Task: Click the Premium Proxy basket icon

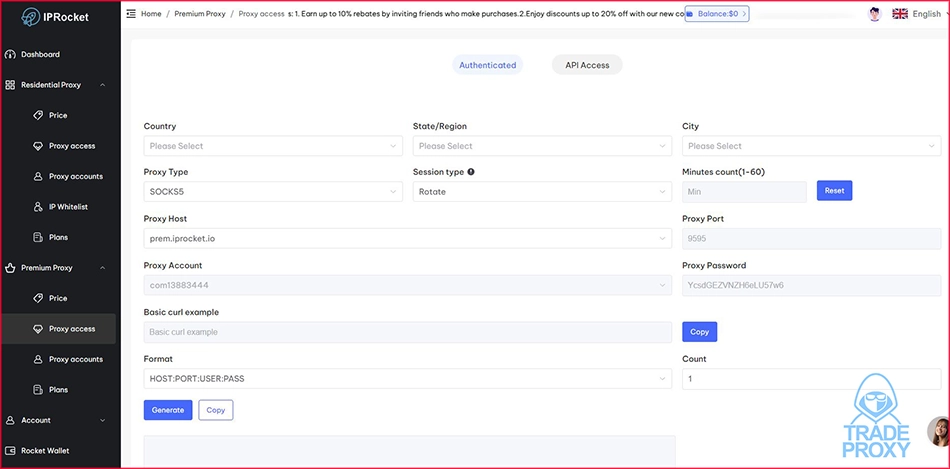Action: click(x=10, y=268)
